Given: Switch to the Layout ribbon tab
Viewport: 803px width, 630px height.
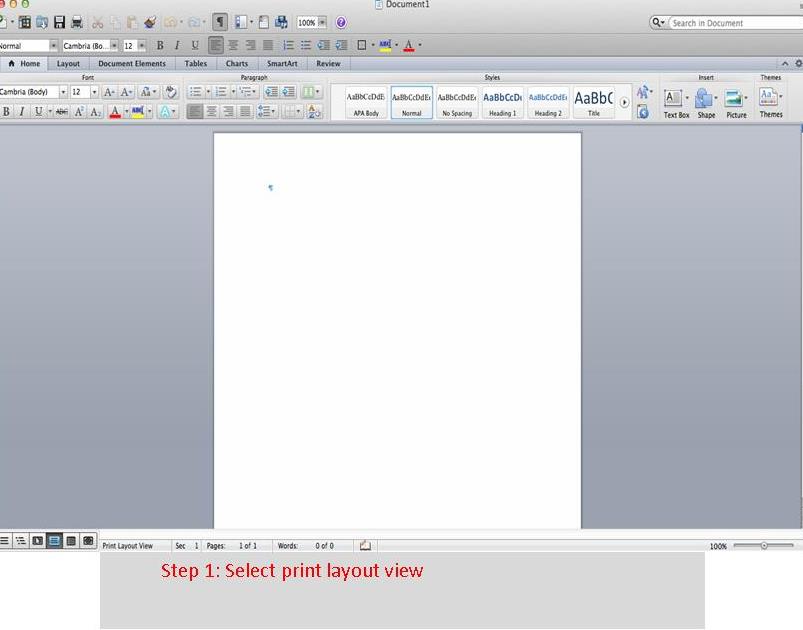Looking at the screenshot, I should (68, 62).
